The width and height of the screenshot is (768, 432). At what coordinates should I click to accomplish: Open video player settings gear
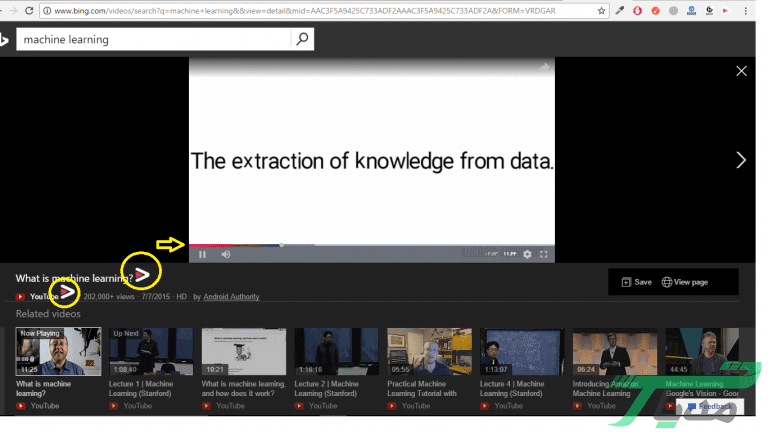[x=527, y=254]
